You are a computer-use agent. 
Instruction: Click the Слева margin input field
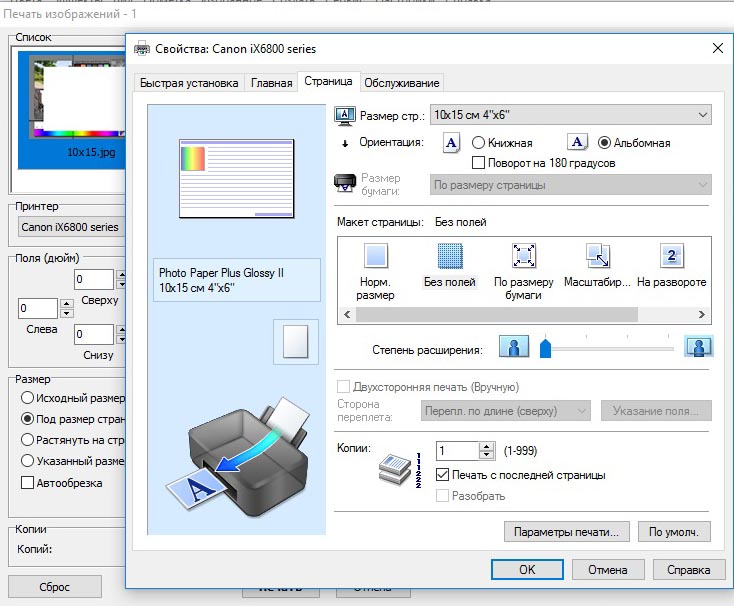click(x=38, y=308)
